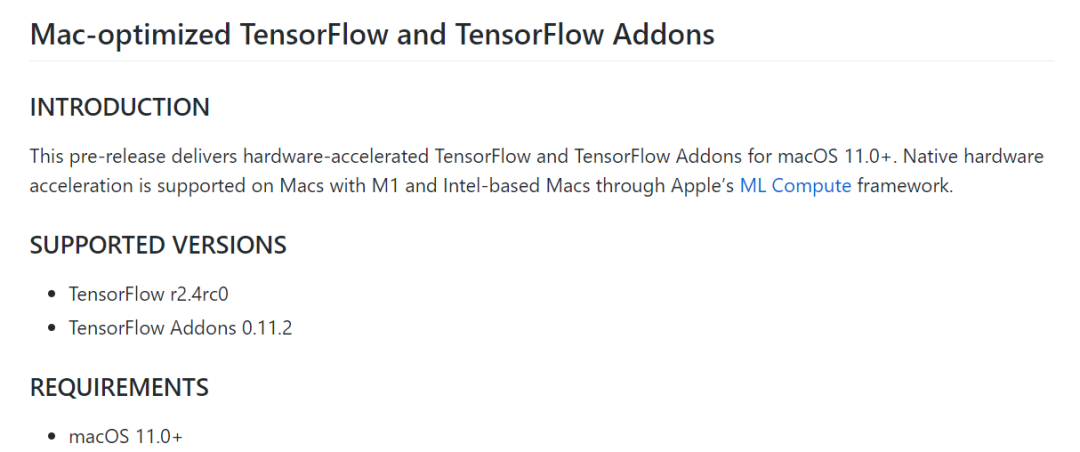Select the INTRODUCTION heading
This screenshot has height=452, width=1080.
pyautogui.click(x=120, y=108)
